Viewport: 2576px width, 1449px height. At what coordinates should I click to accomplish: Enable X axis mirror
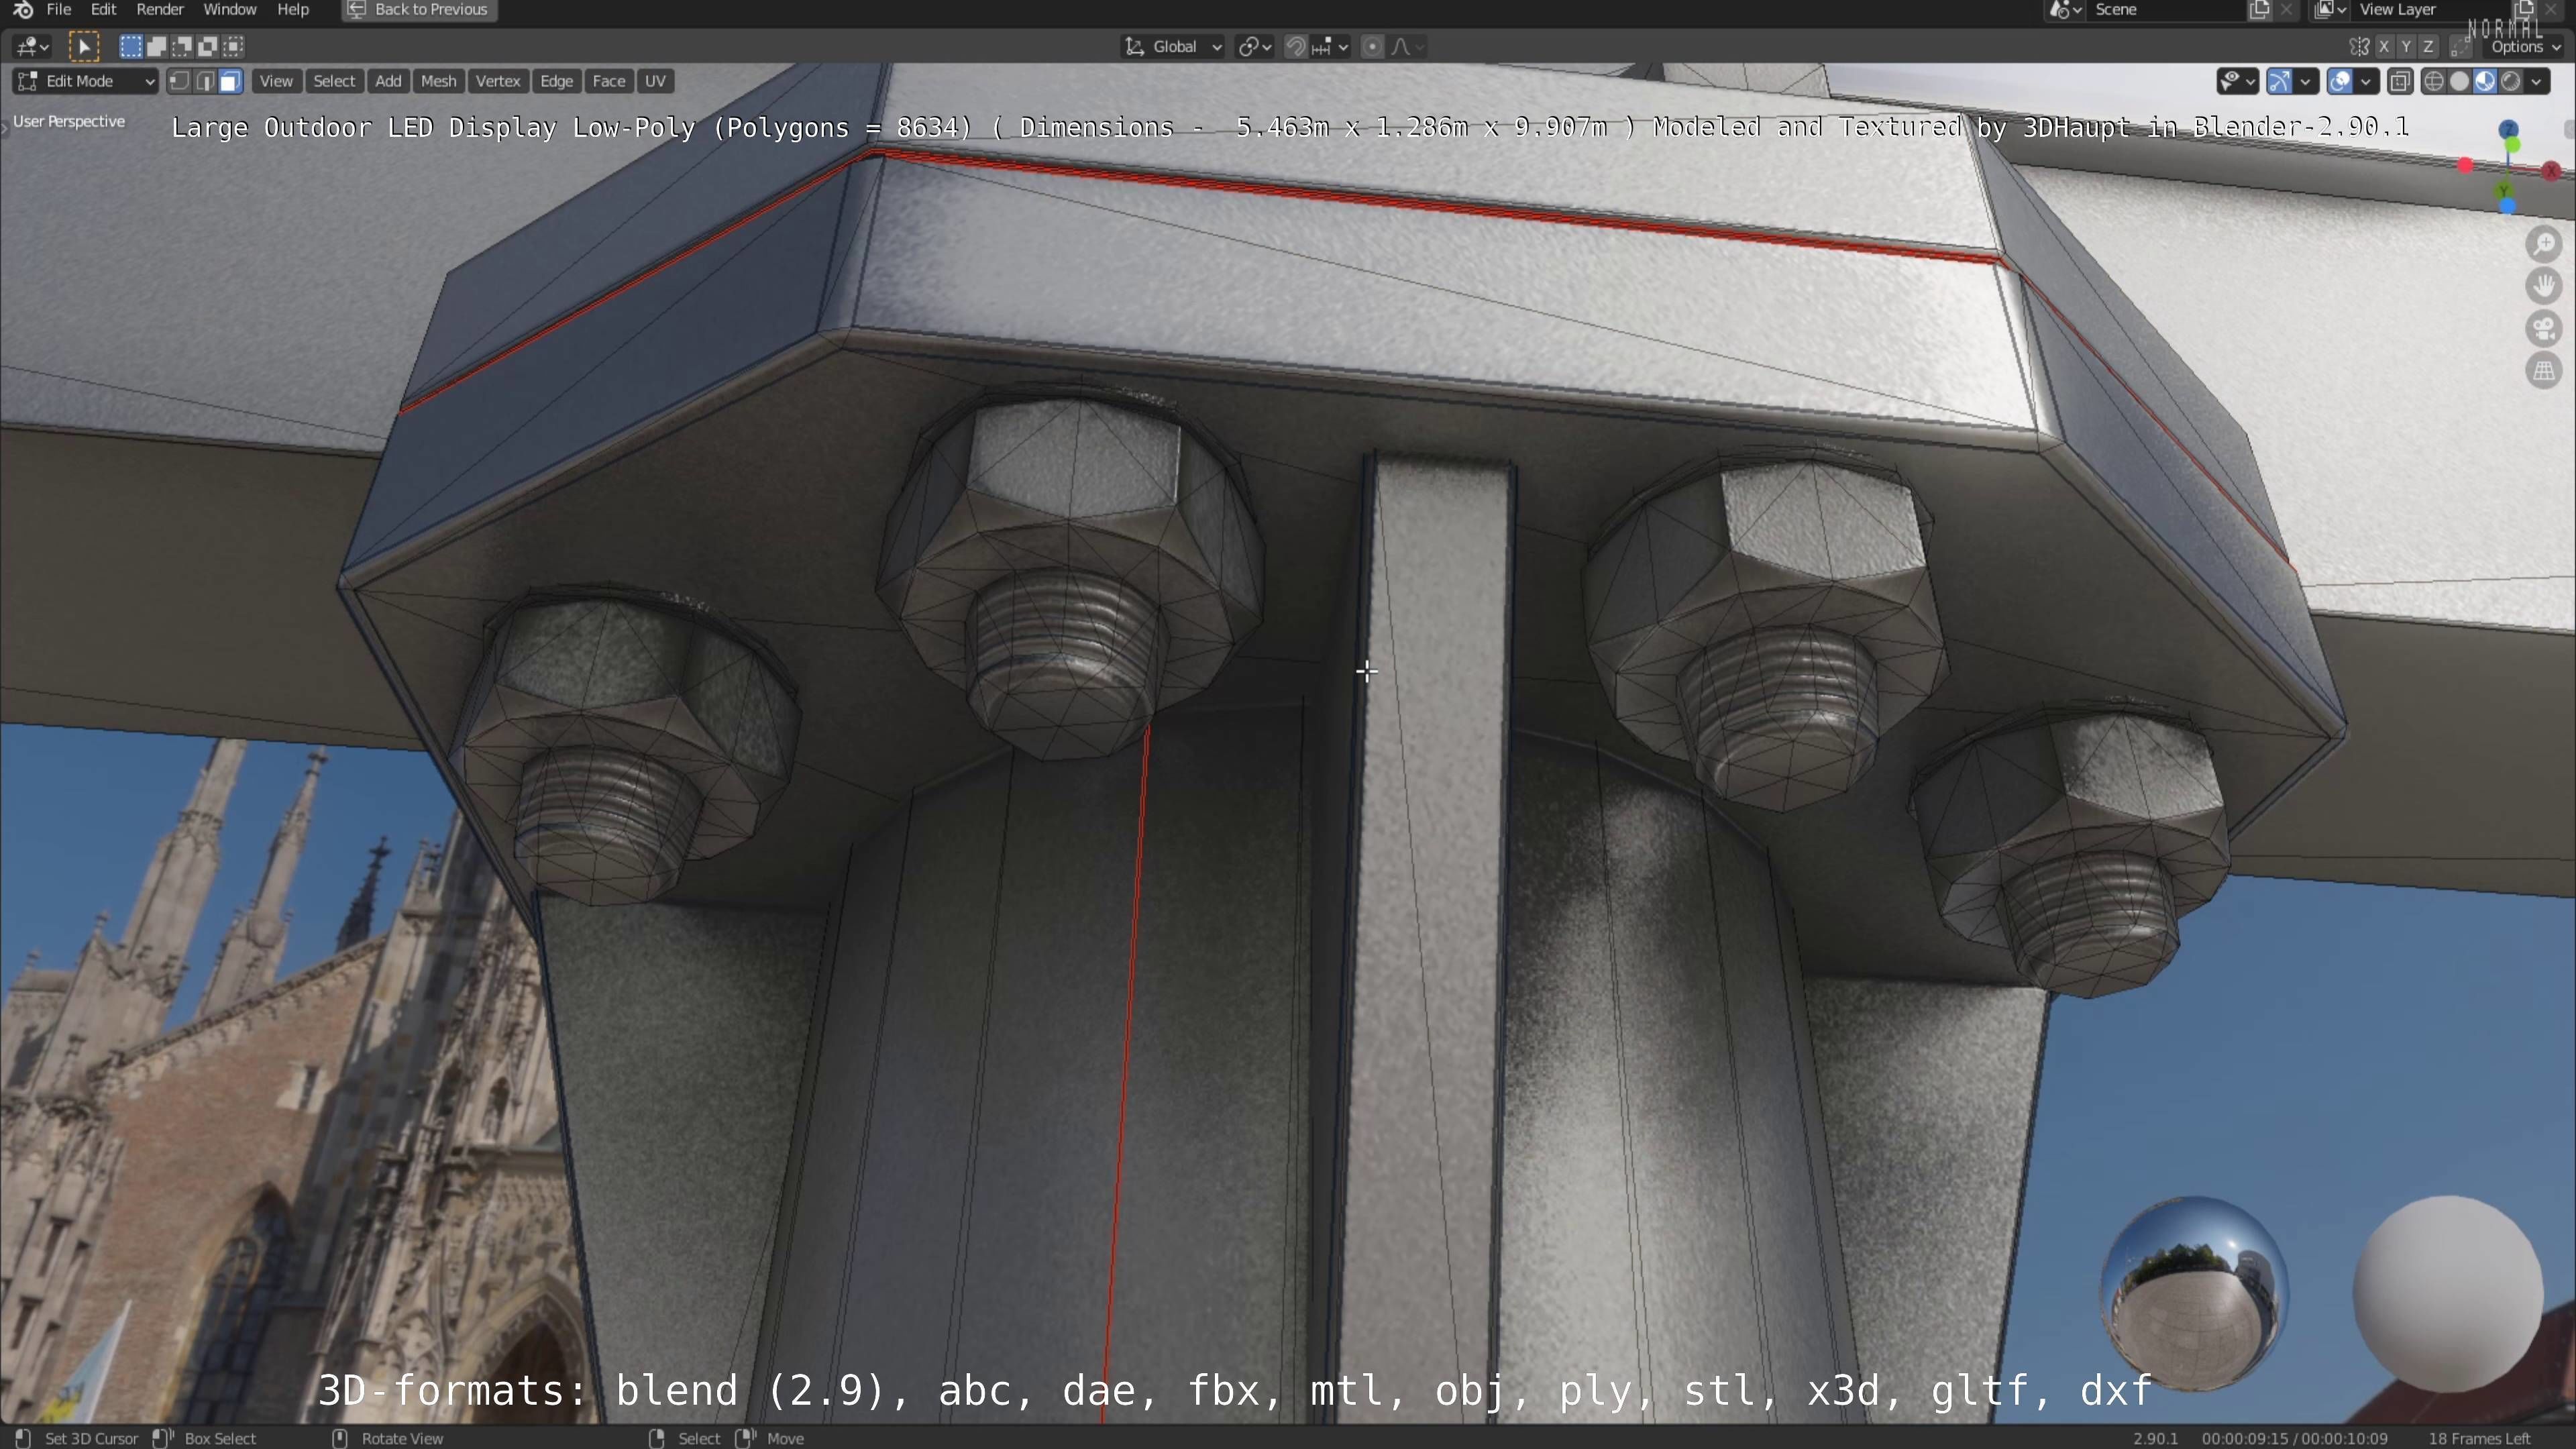2384,46
